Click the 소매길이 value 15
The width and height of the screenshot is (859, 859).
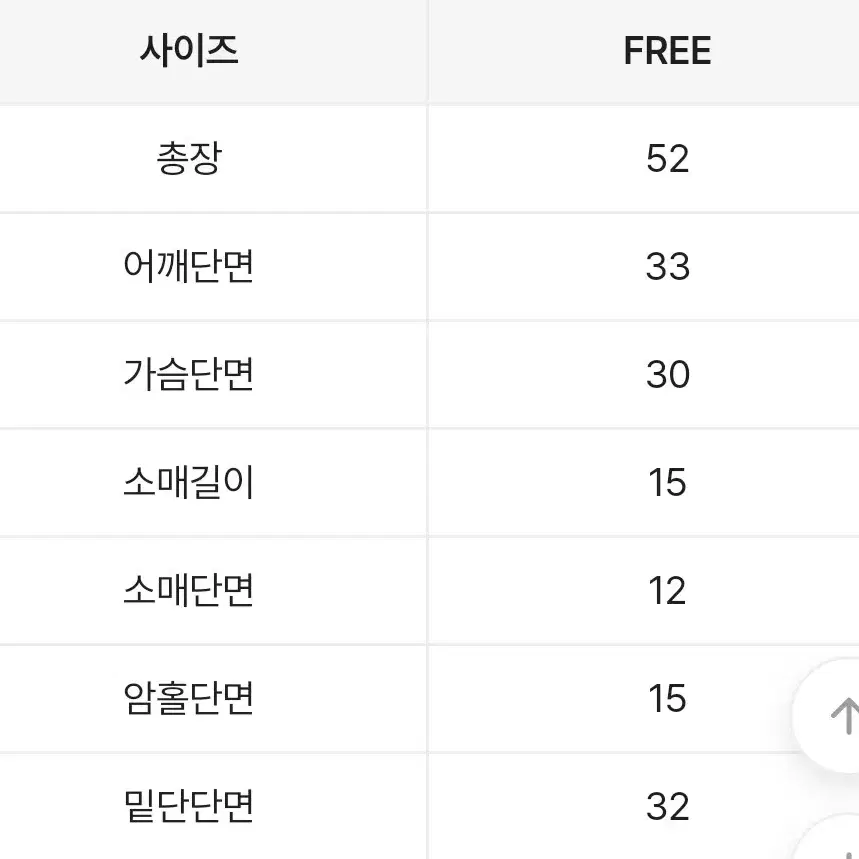667,482
